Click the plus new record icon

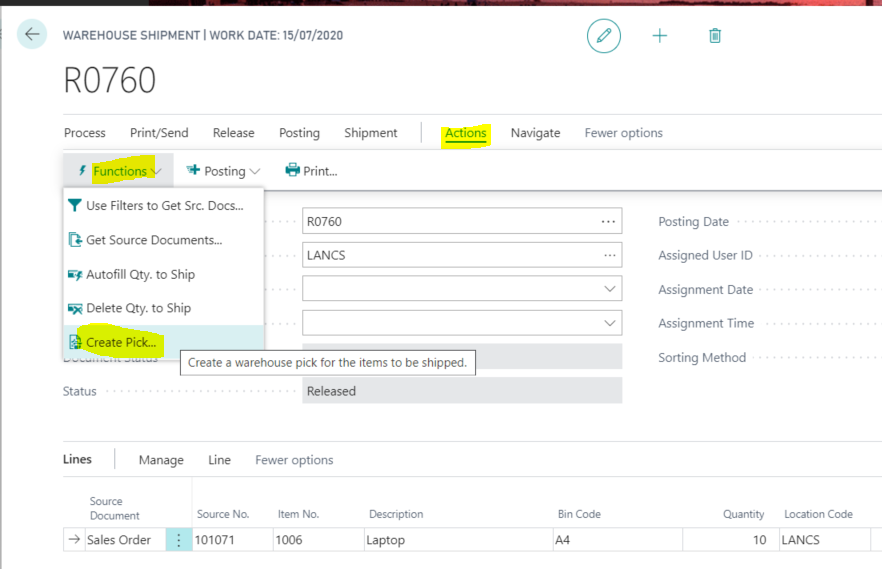click(660, 36)
